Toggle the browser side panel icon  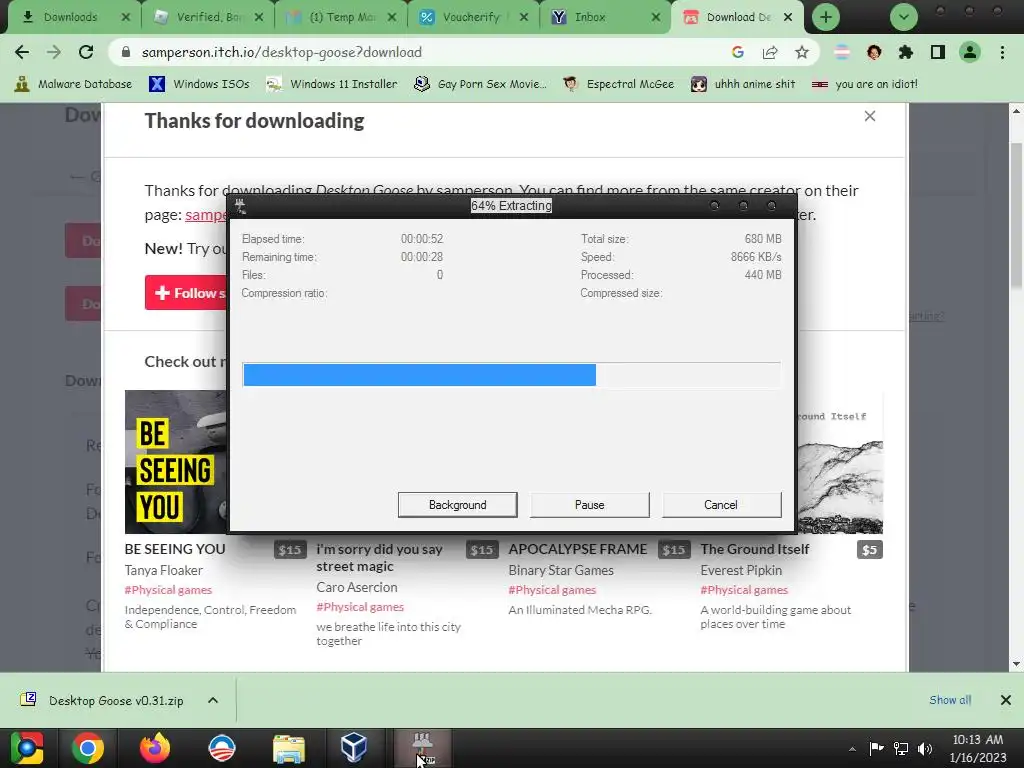pos(938,52)
